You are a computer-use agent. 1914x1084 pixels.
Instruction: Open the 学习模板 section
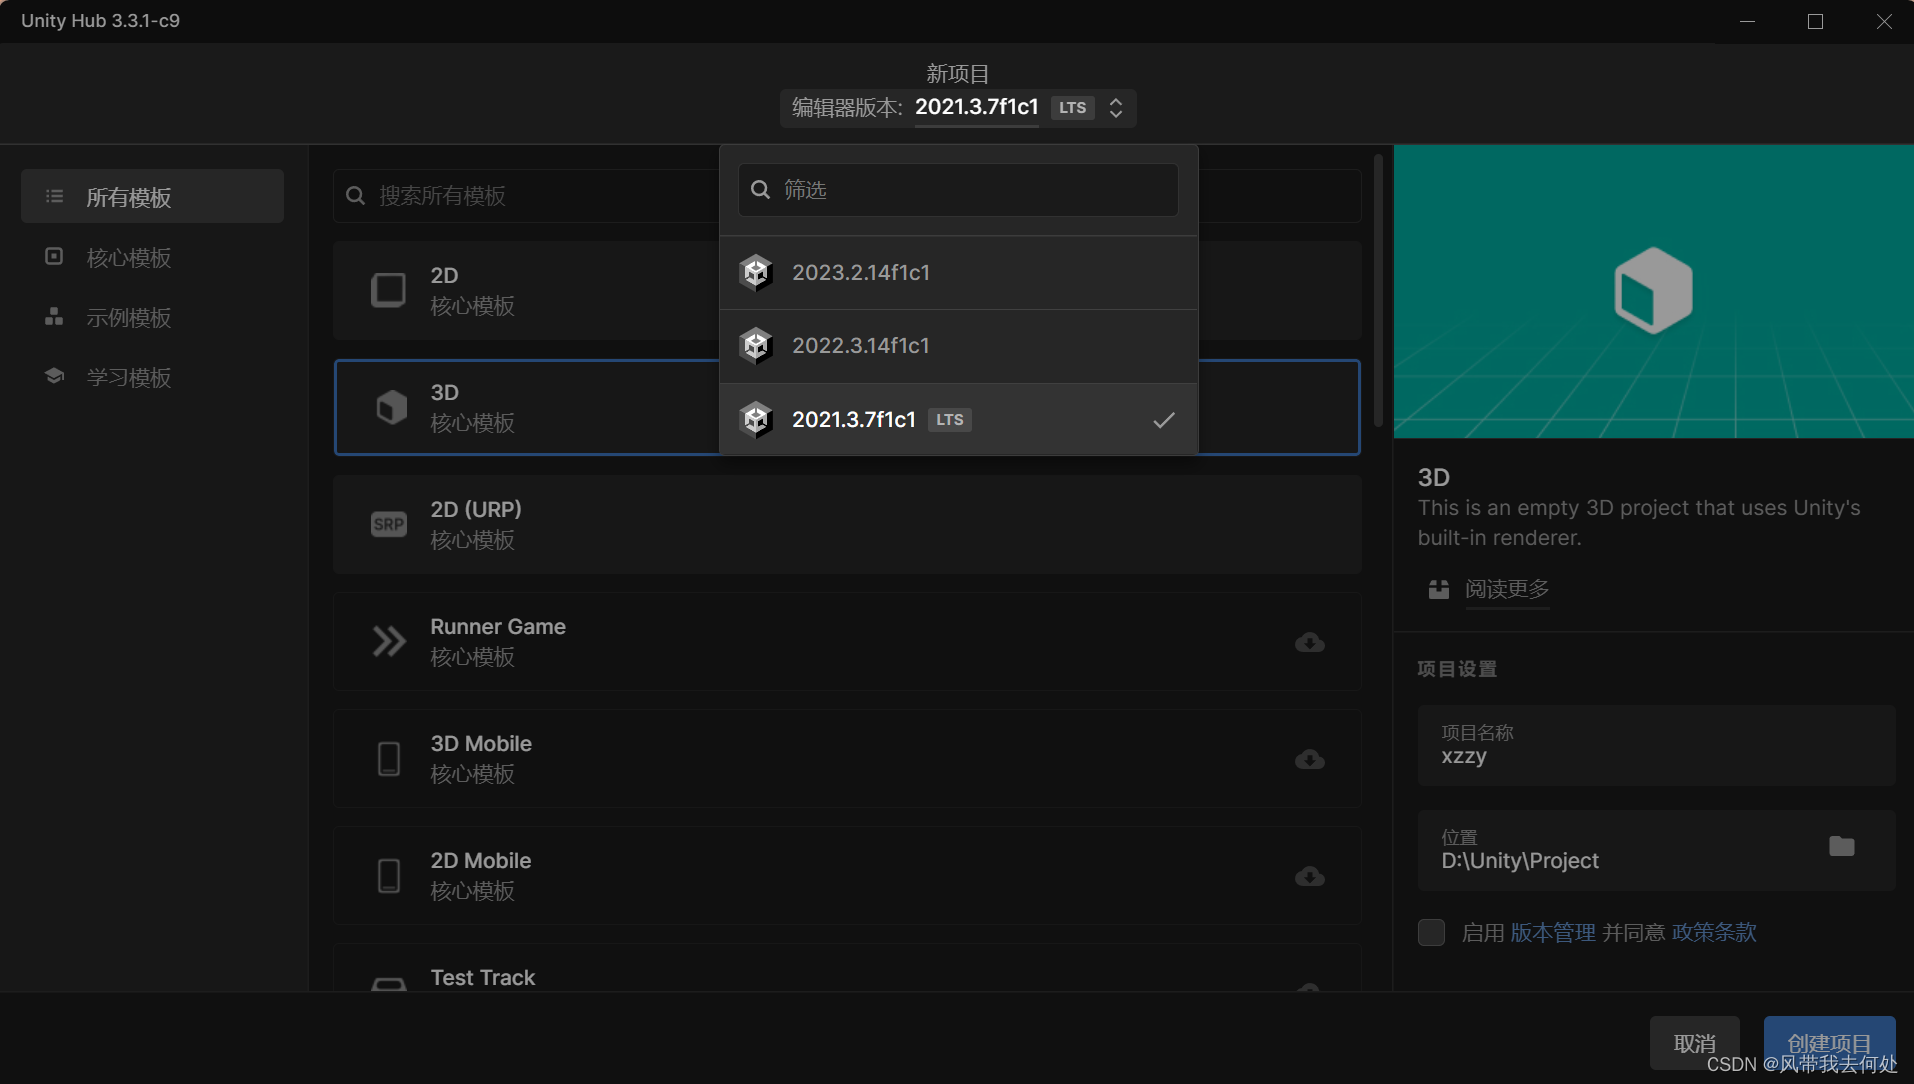131,377
